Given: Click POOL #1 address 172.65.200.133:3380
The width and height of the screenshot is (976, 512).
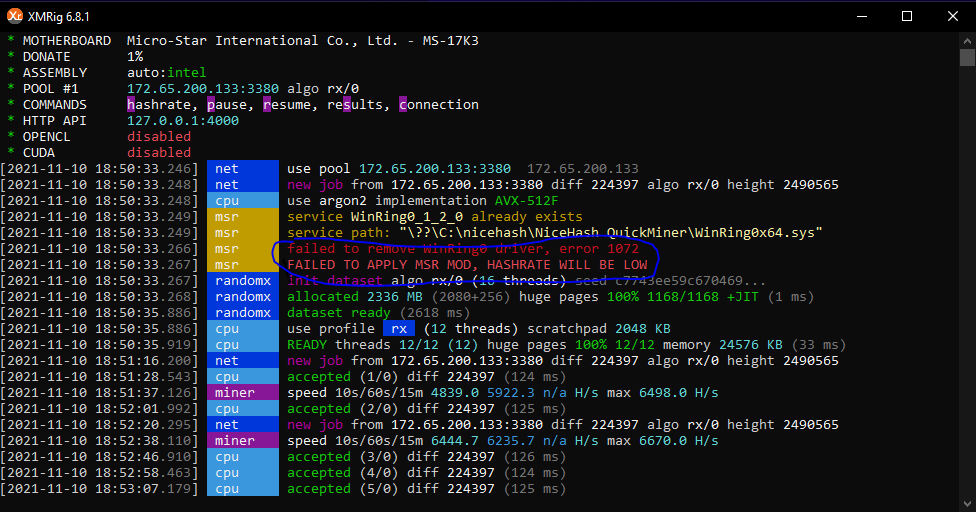Looking at the screenshot, I should tap(203, 88).
